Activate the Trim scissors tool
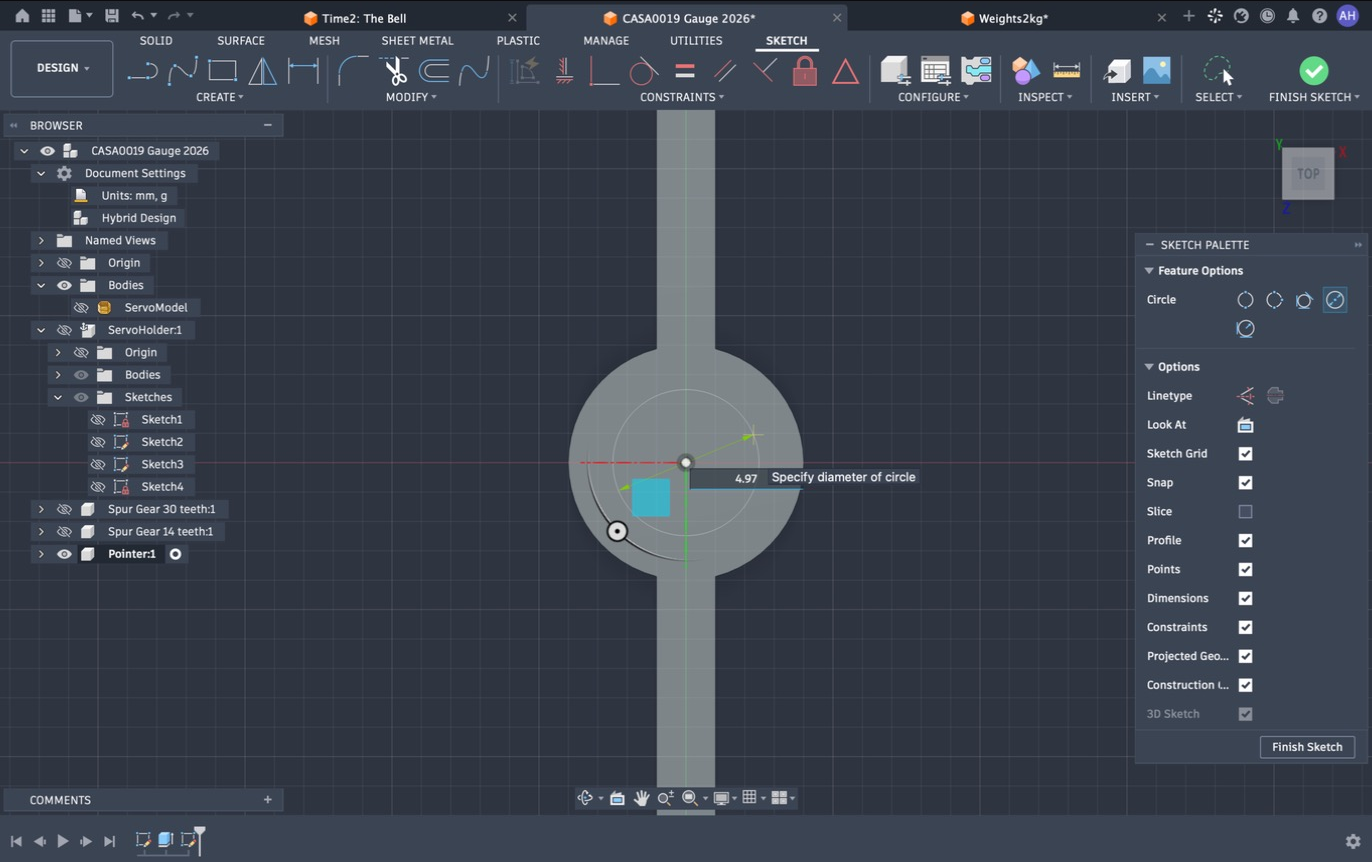Screen dimensions: 1372x862 [x=394, y=70]
